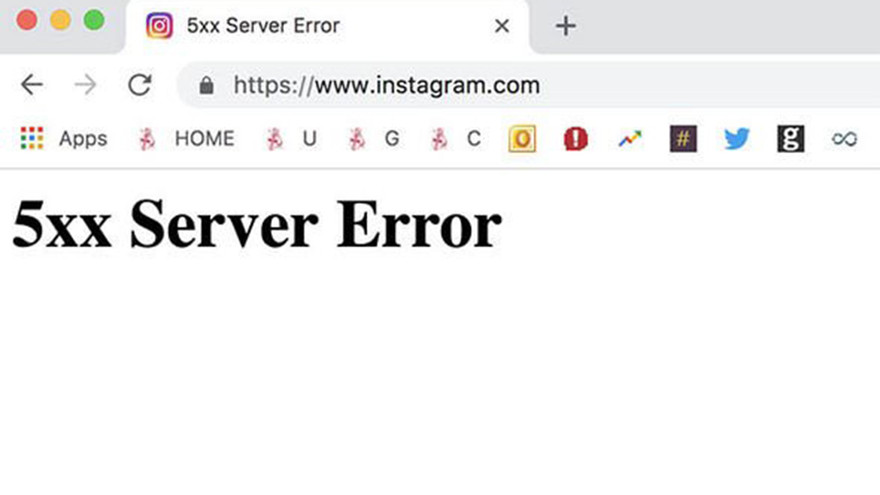The width and height of the screenshot is (880, 495).
Task: Open the C bookmark
Action: [x=456, y=139]
